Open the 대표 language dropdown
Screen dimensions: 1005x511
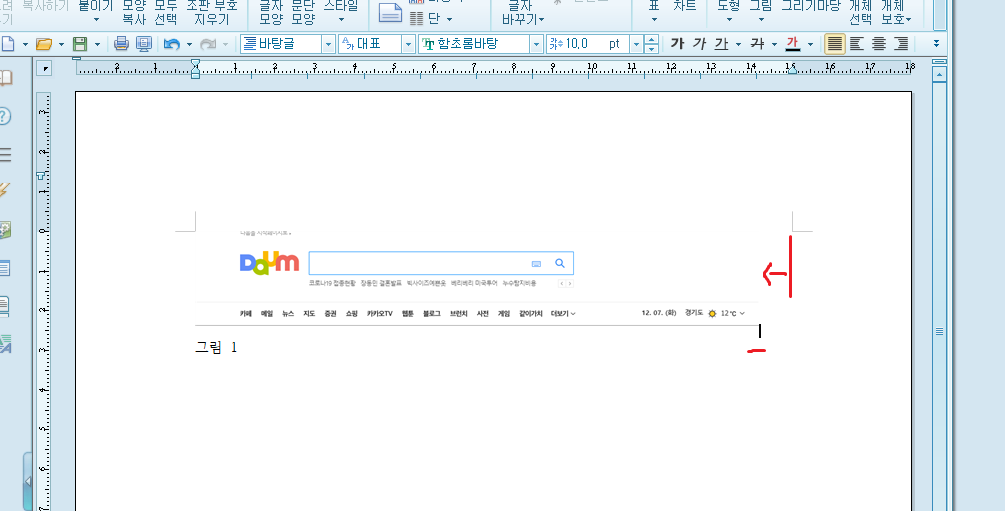(408, 44)
